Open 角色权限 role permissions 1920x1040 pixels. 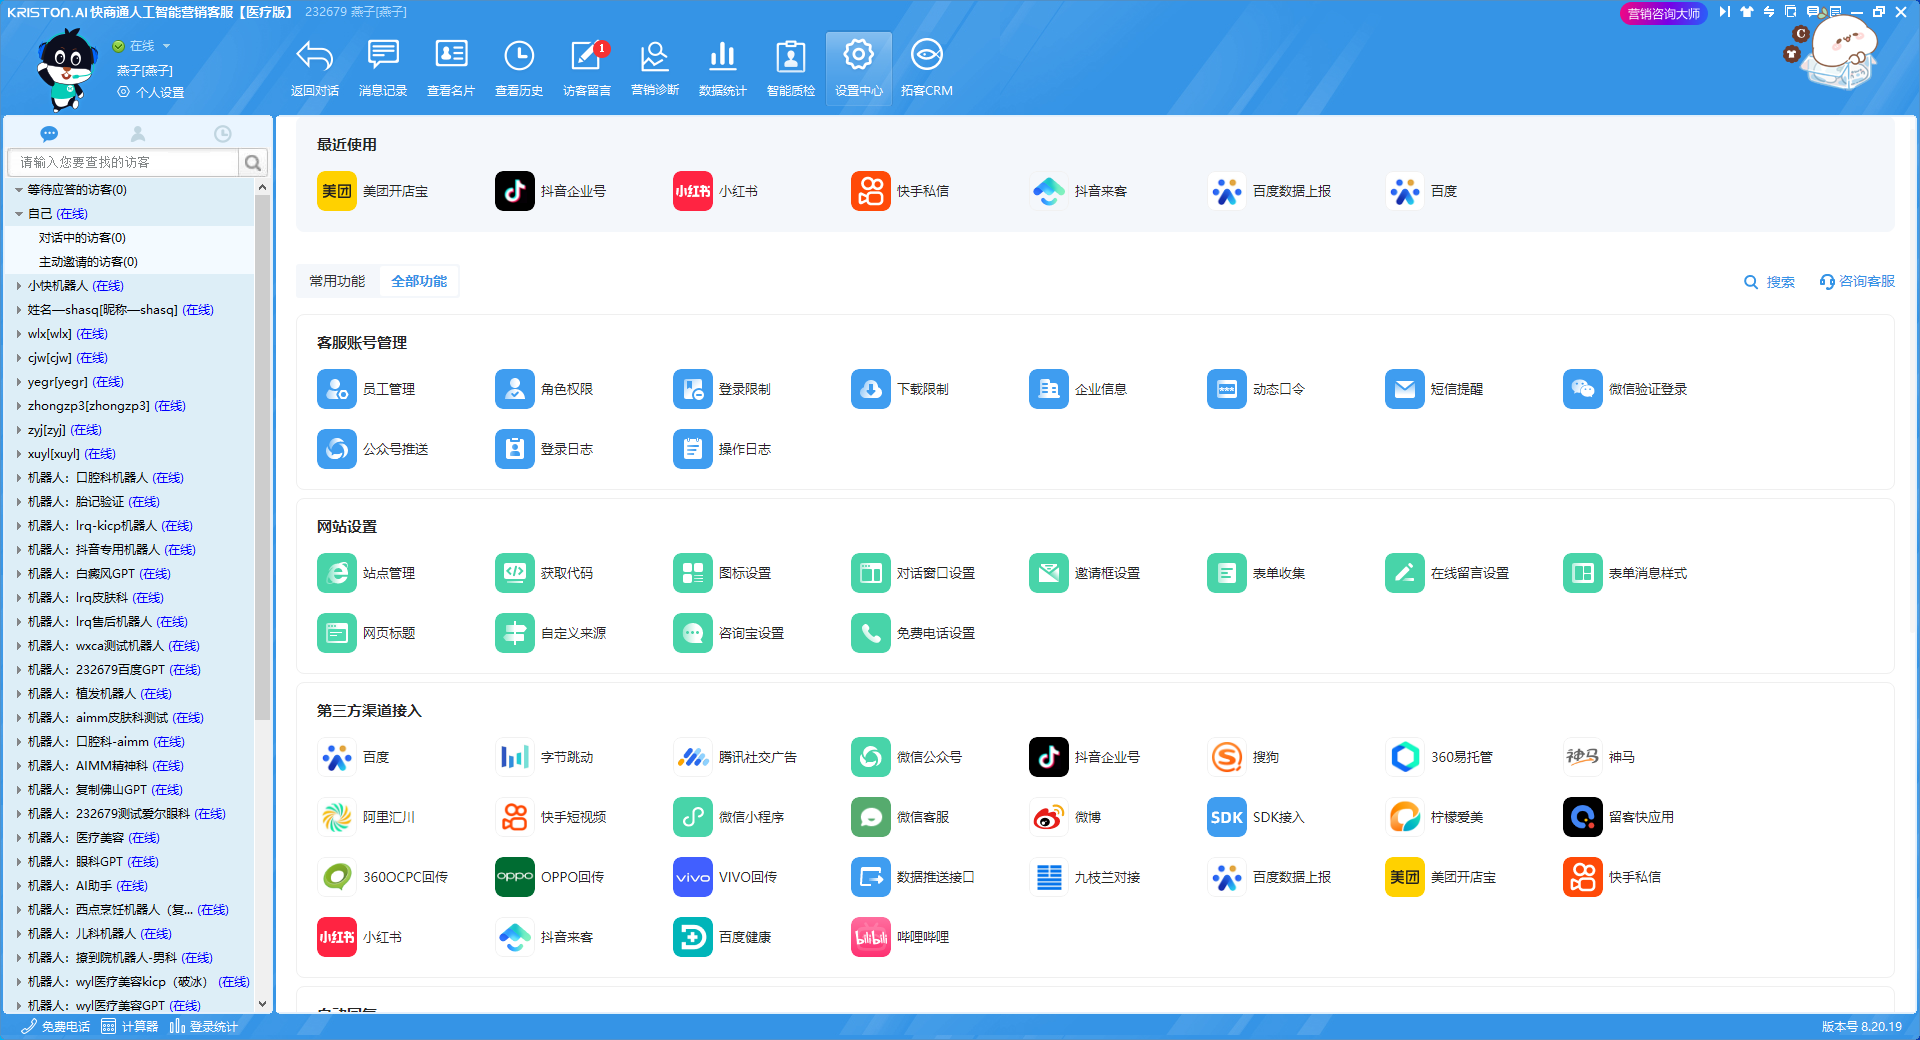pyautogui.click(x=544, y=389)
